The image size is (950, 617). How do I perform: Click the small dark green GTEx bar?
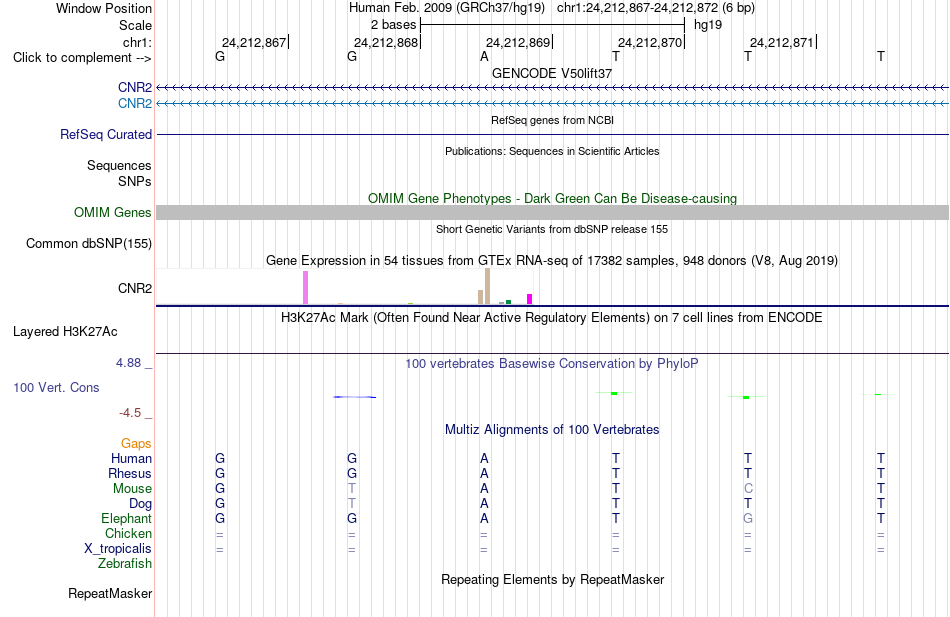tap(509, 302)
